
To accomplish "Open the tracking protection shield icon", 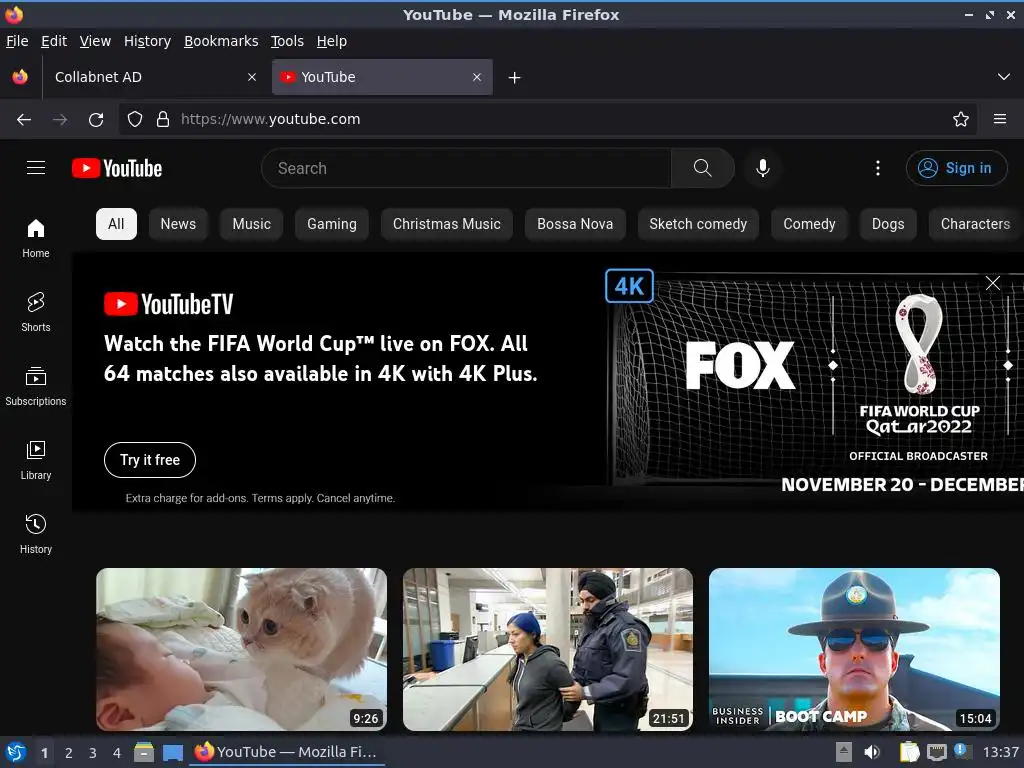I will 135,120.
